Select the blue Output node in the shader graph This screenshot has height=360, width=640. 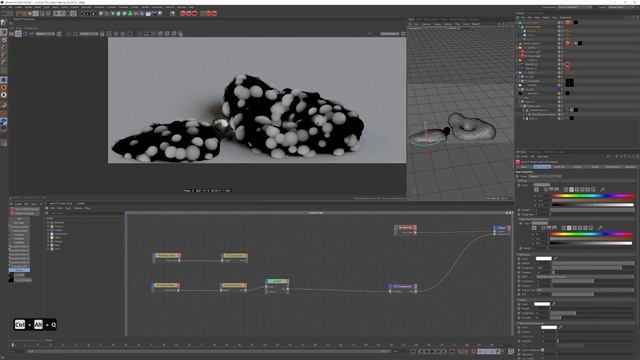501,230
